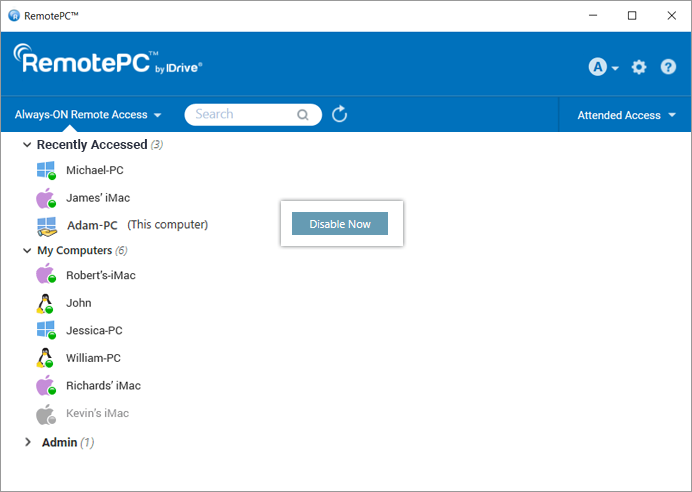Select James' iMac in the list

[98, 198]
